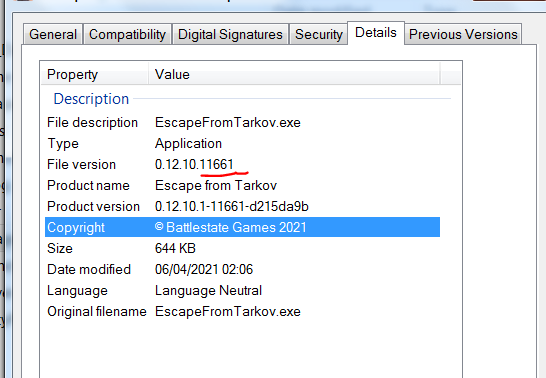
Task: Select the Date modified property label
Action: pyautogui.click(x=89, y=269)
